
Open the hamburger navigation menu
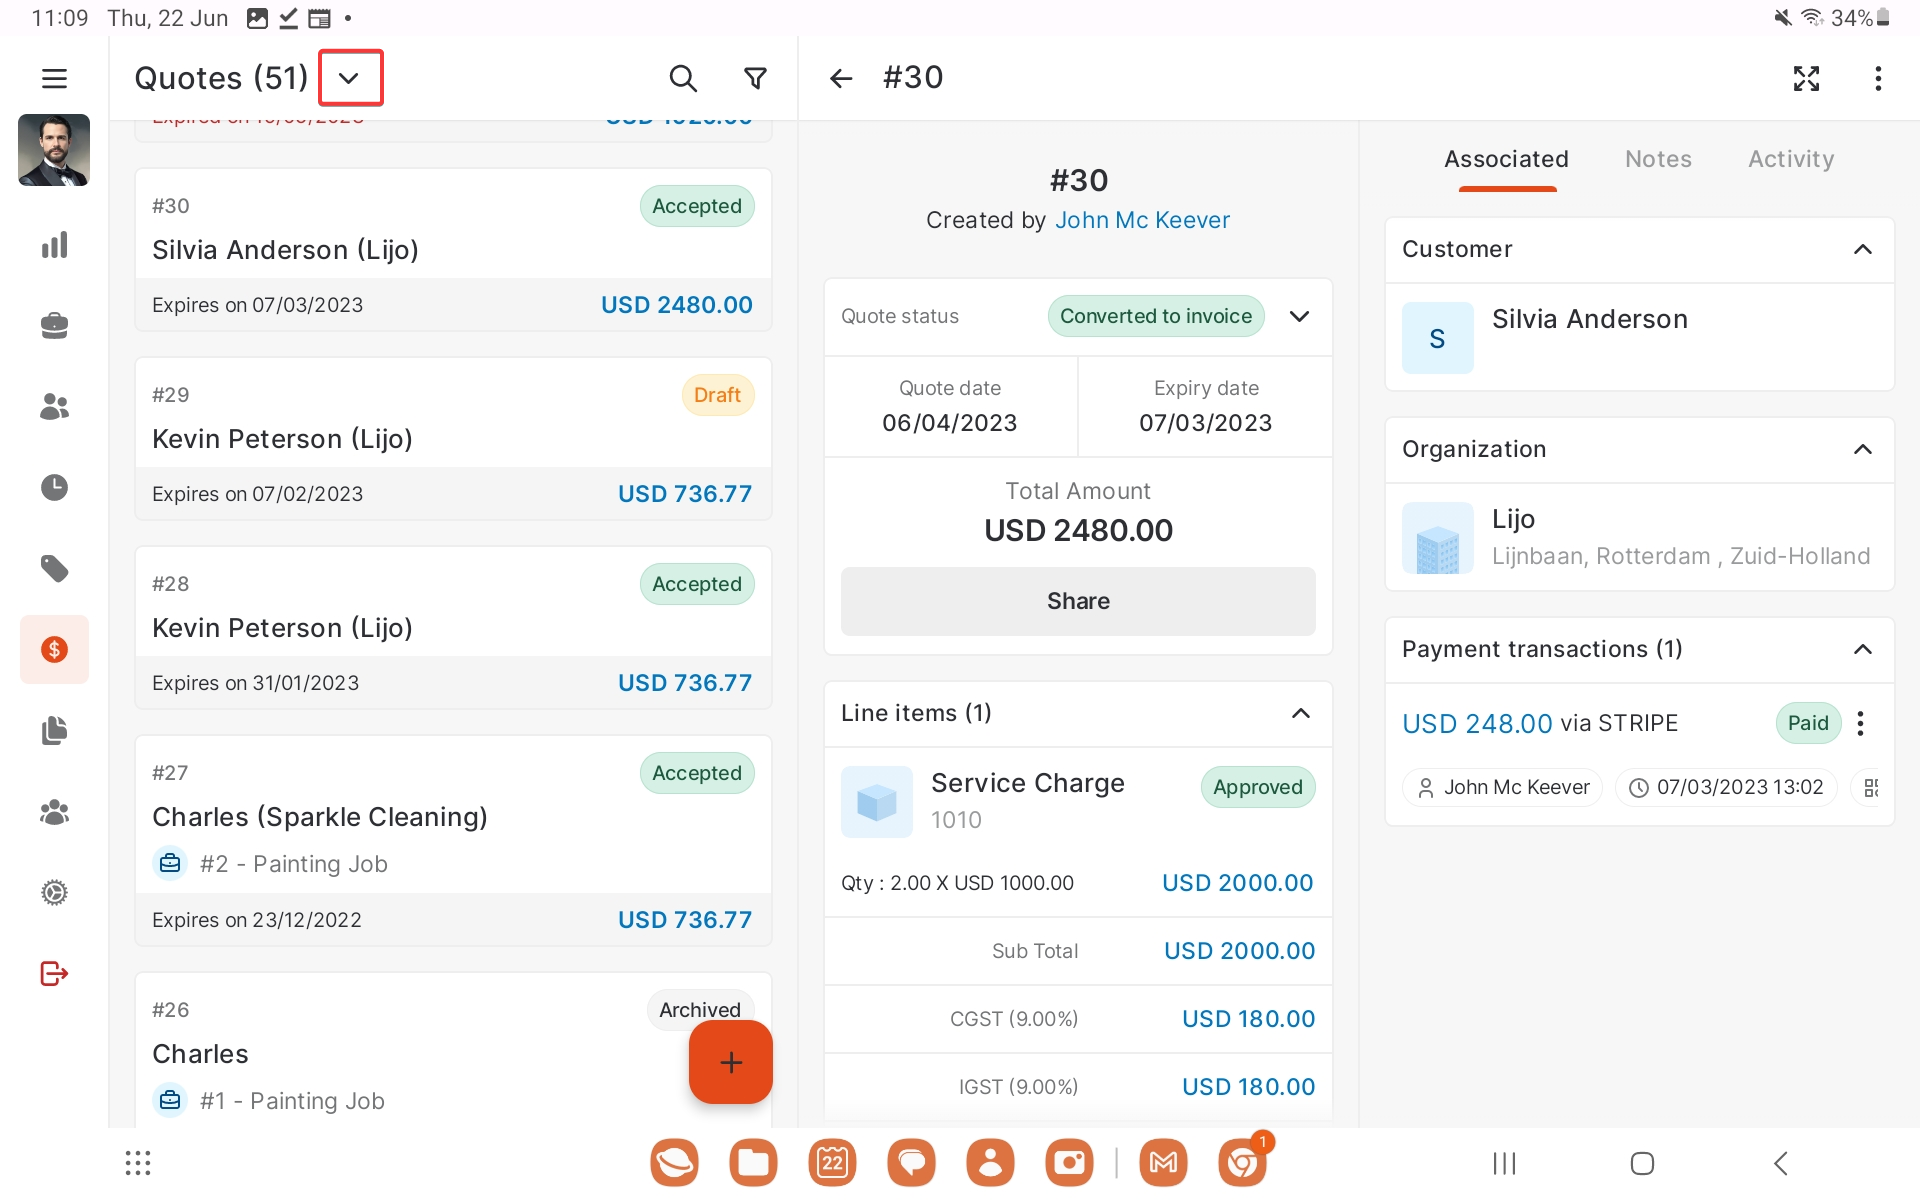[x=54, y=78]
